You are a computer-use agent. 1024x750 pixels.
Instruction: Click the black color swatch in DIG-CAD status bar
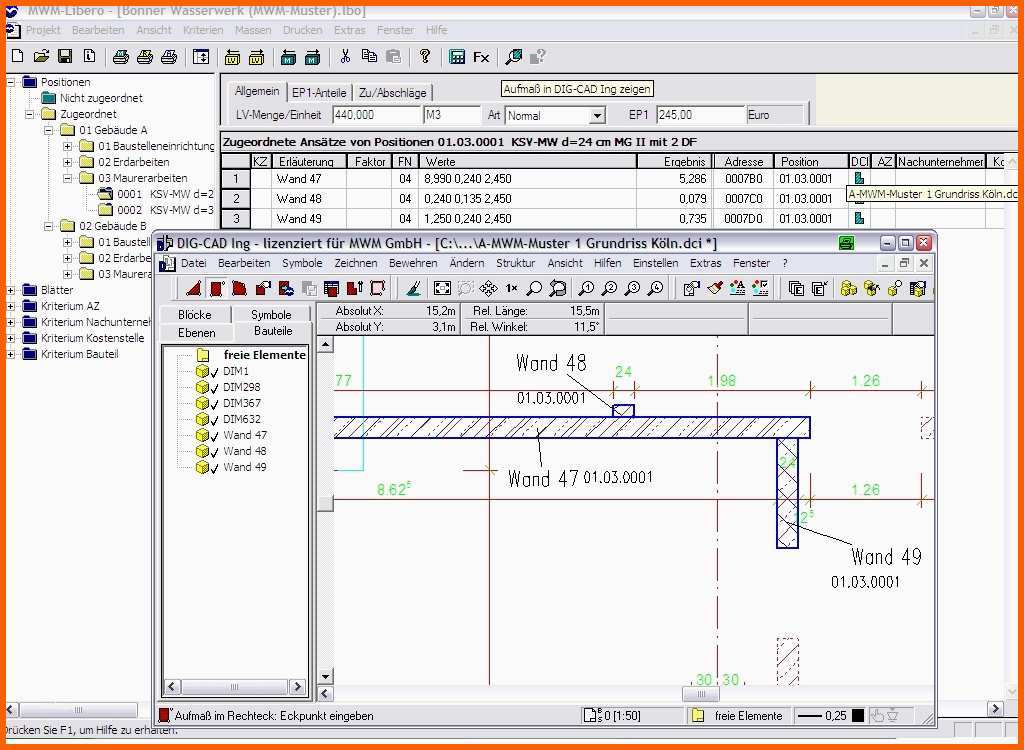click(x=857, y=716)
